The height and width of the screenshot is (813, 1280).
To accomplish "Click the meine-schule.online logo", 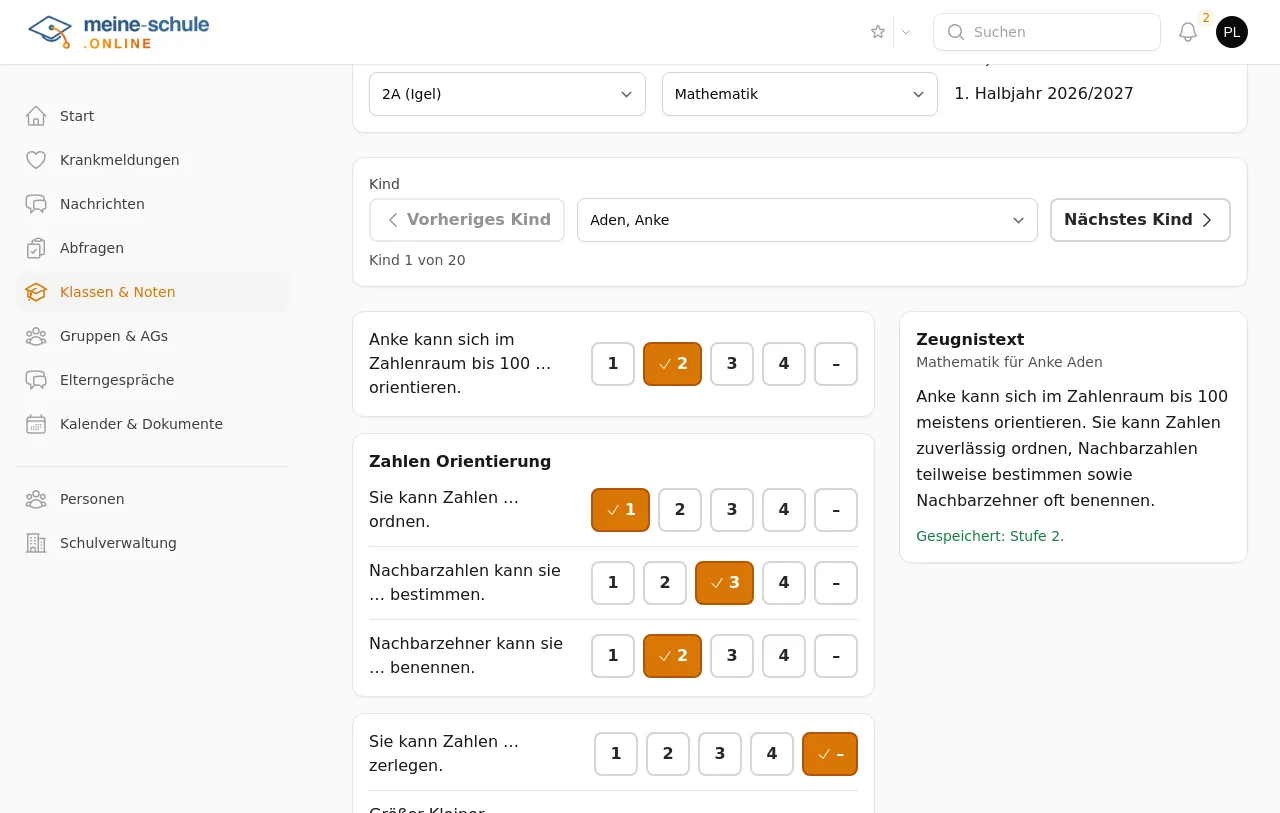I will (119, 32).
